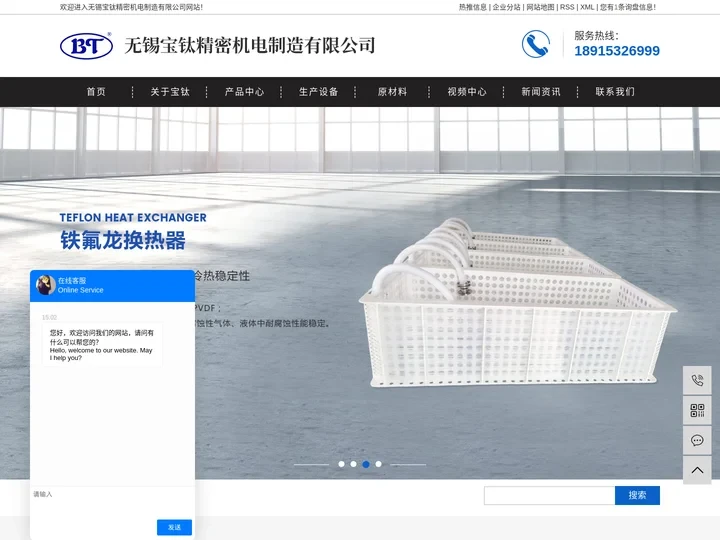Click the RSS top link
Viewport: 720px width, 540px height.
point(567,7)
